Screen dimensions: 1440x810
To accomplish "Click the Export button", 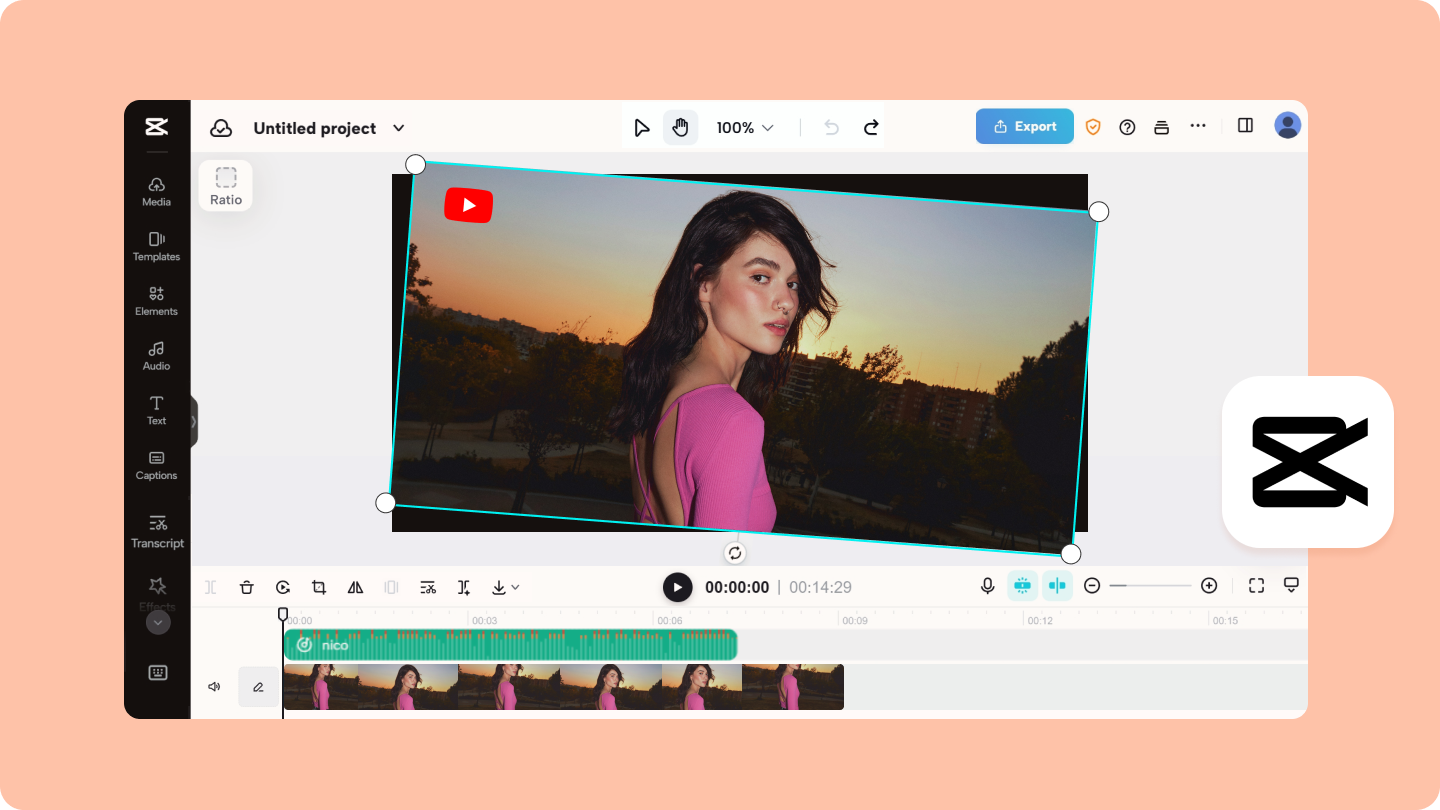I will pyautogui.click(x=1024, y=126).
